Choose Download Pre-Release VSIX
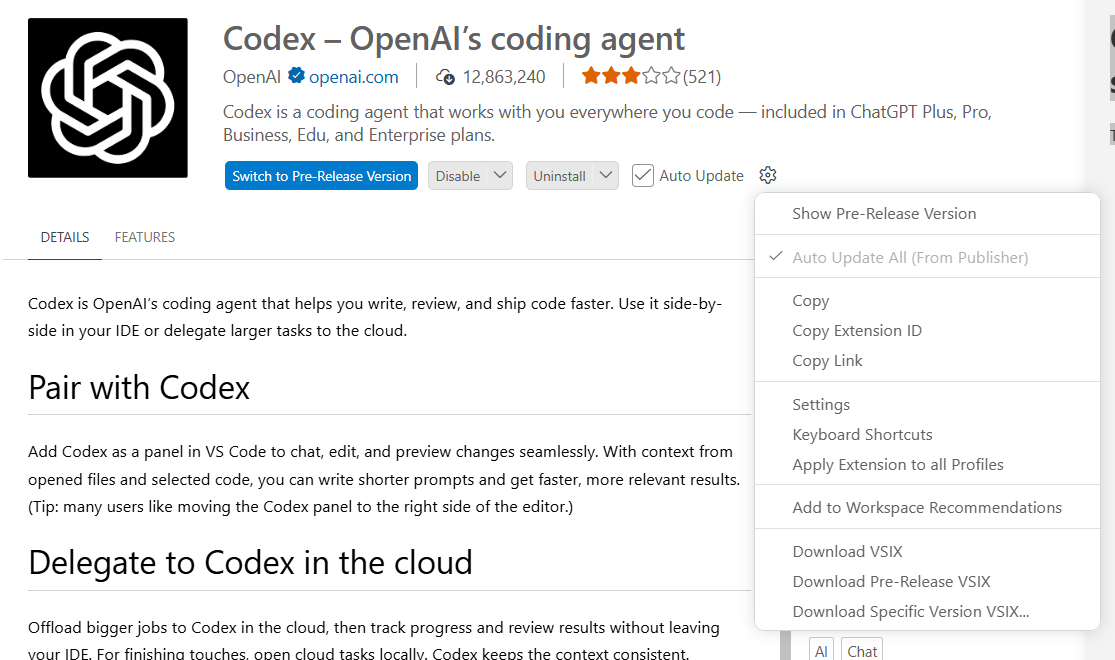This screenshot has height=660, width=1115. pyautogui.click(x=927, y=581)
